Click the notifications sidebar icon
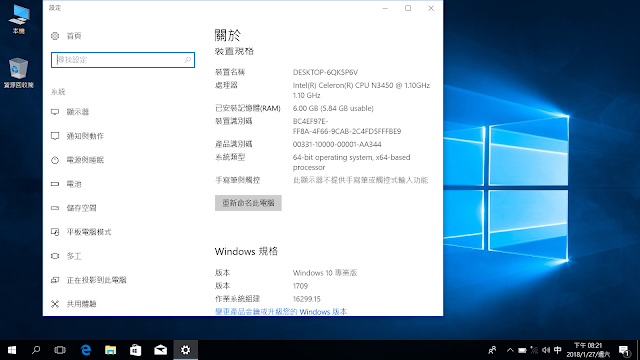The width and height of the screenshot is (640, 360). 55,136
